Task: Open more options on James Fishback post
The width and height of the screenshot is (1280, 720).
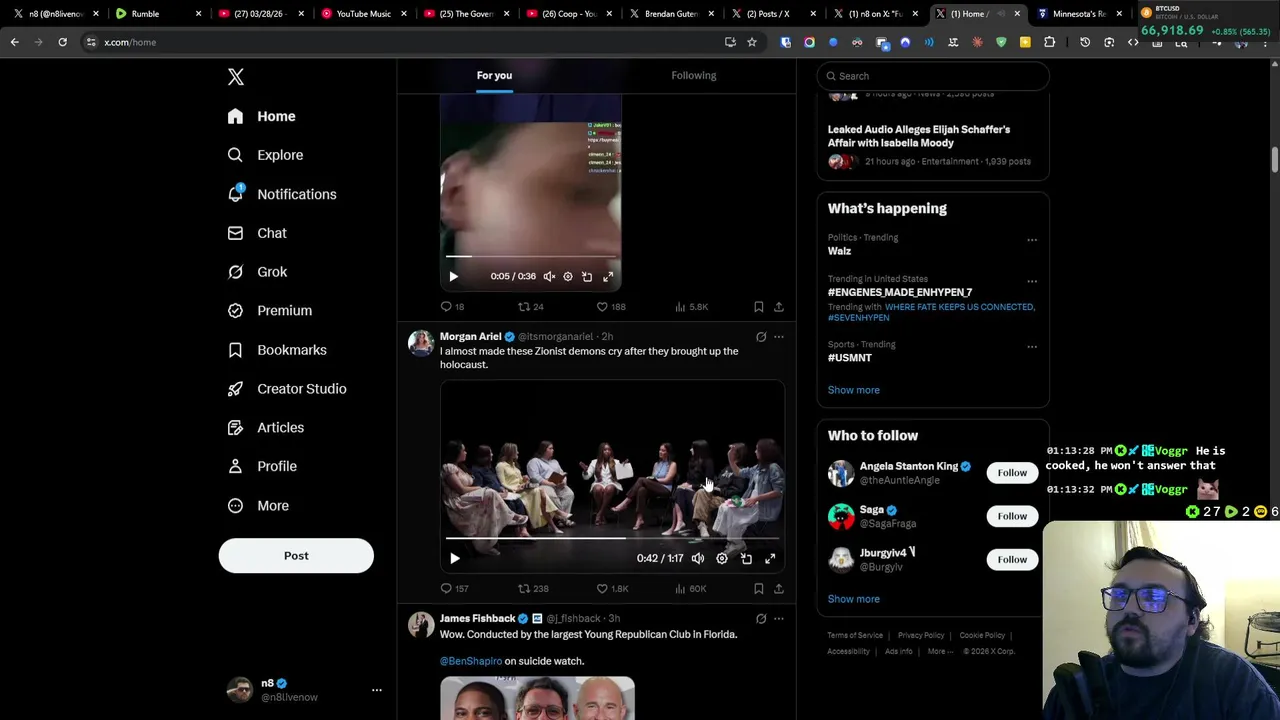Action: click(779, 619)
